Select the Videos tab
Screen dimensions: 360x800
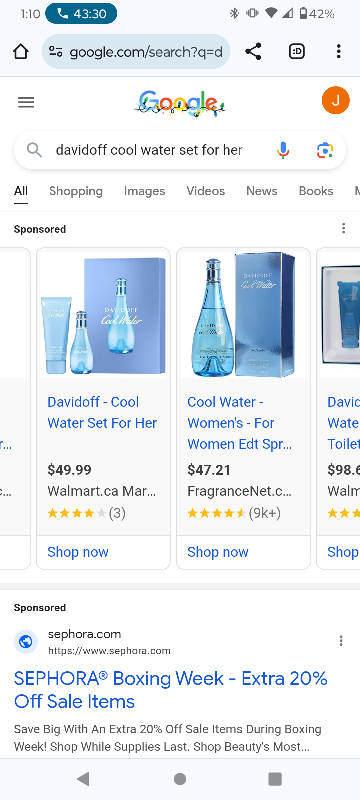tap(205, 191)
